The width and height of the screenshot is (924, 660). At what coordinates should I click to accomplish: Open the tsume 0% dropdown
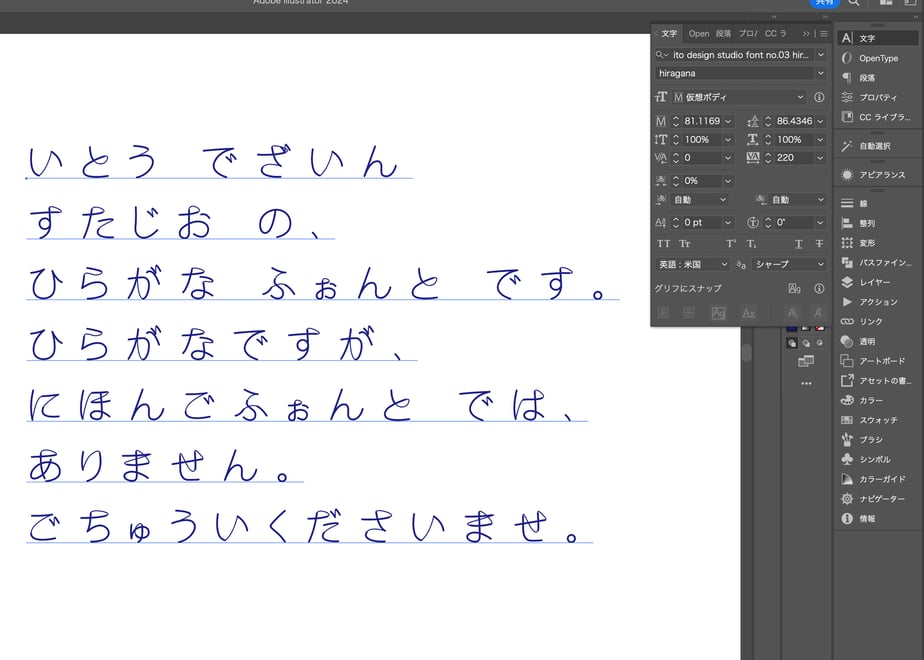(x=728, y=181)
